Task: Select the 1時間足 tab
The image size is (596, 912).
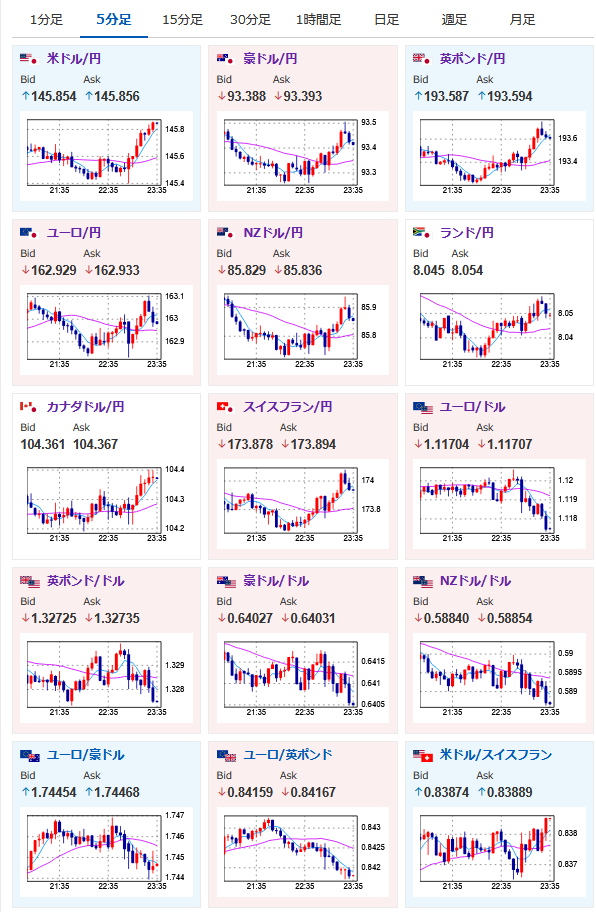Action: [319, 20]
